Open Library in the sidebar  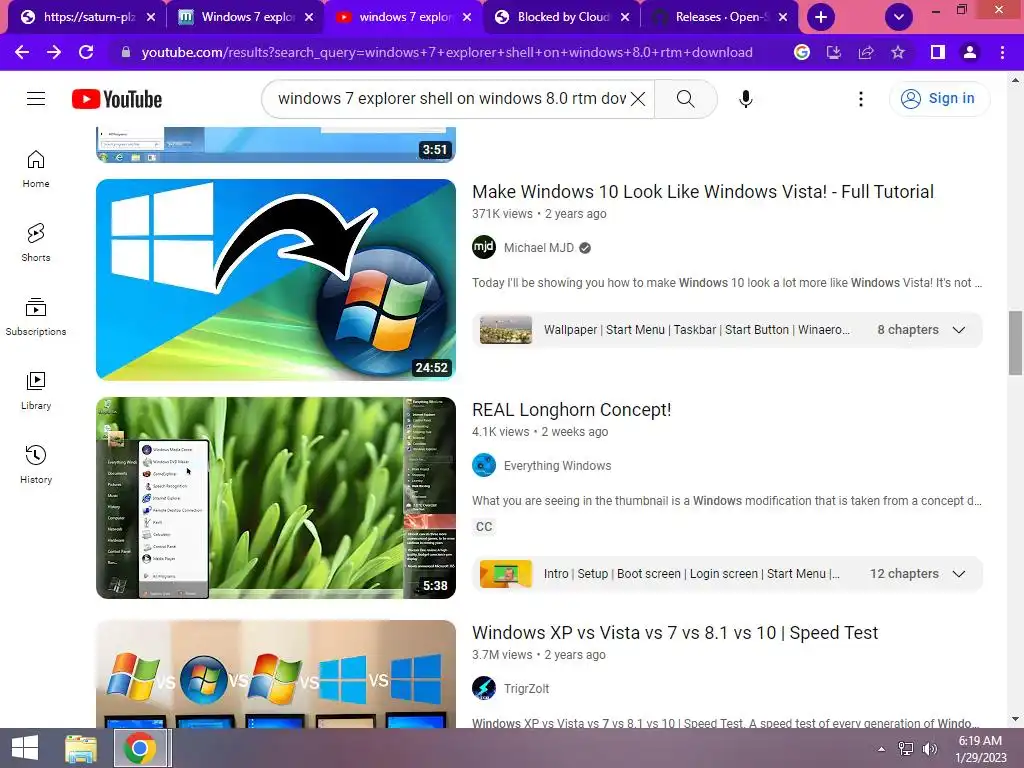[x=36, y=391]
